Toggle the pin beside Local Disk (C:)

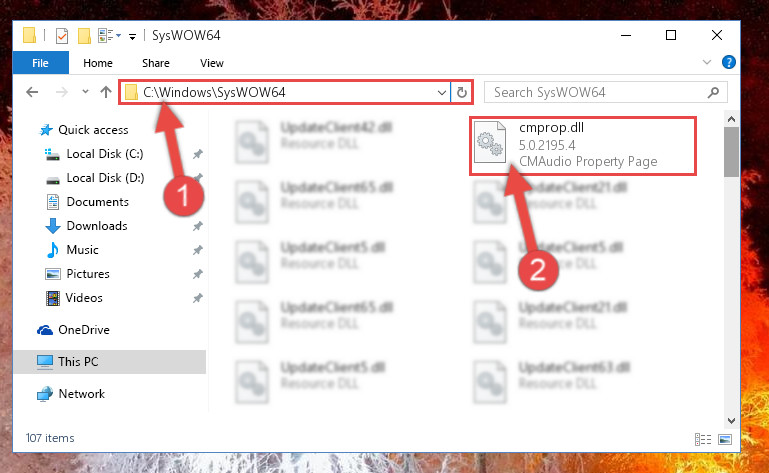pos(198,154)
